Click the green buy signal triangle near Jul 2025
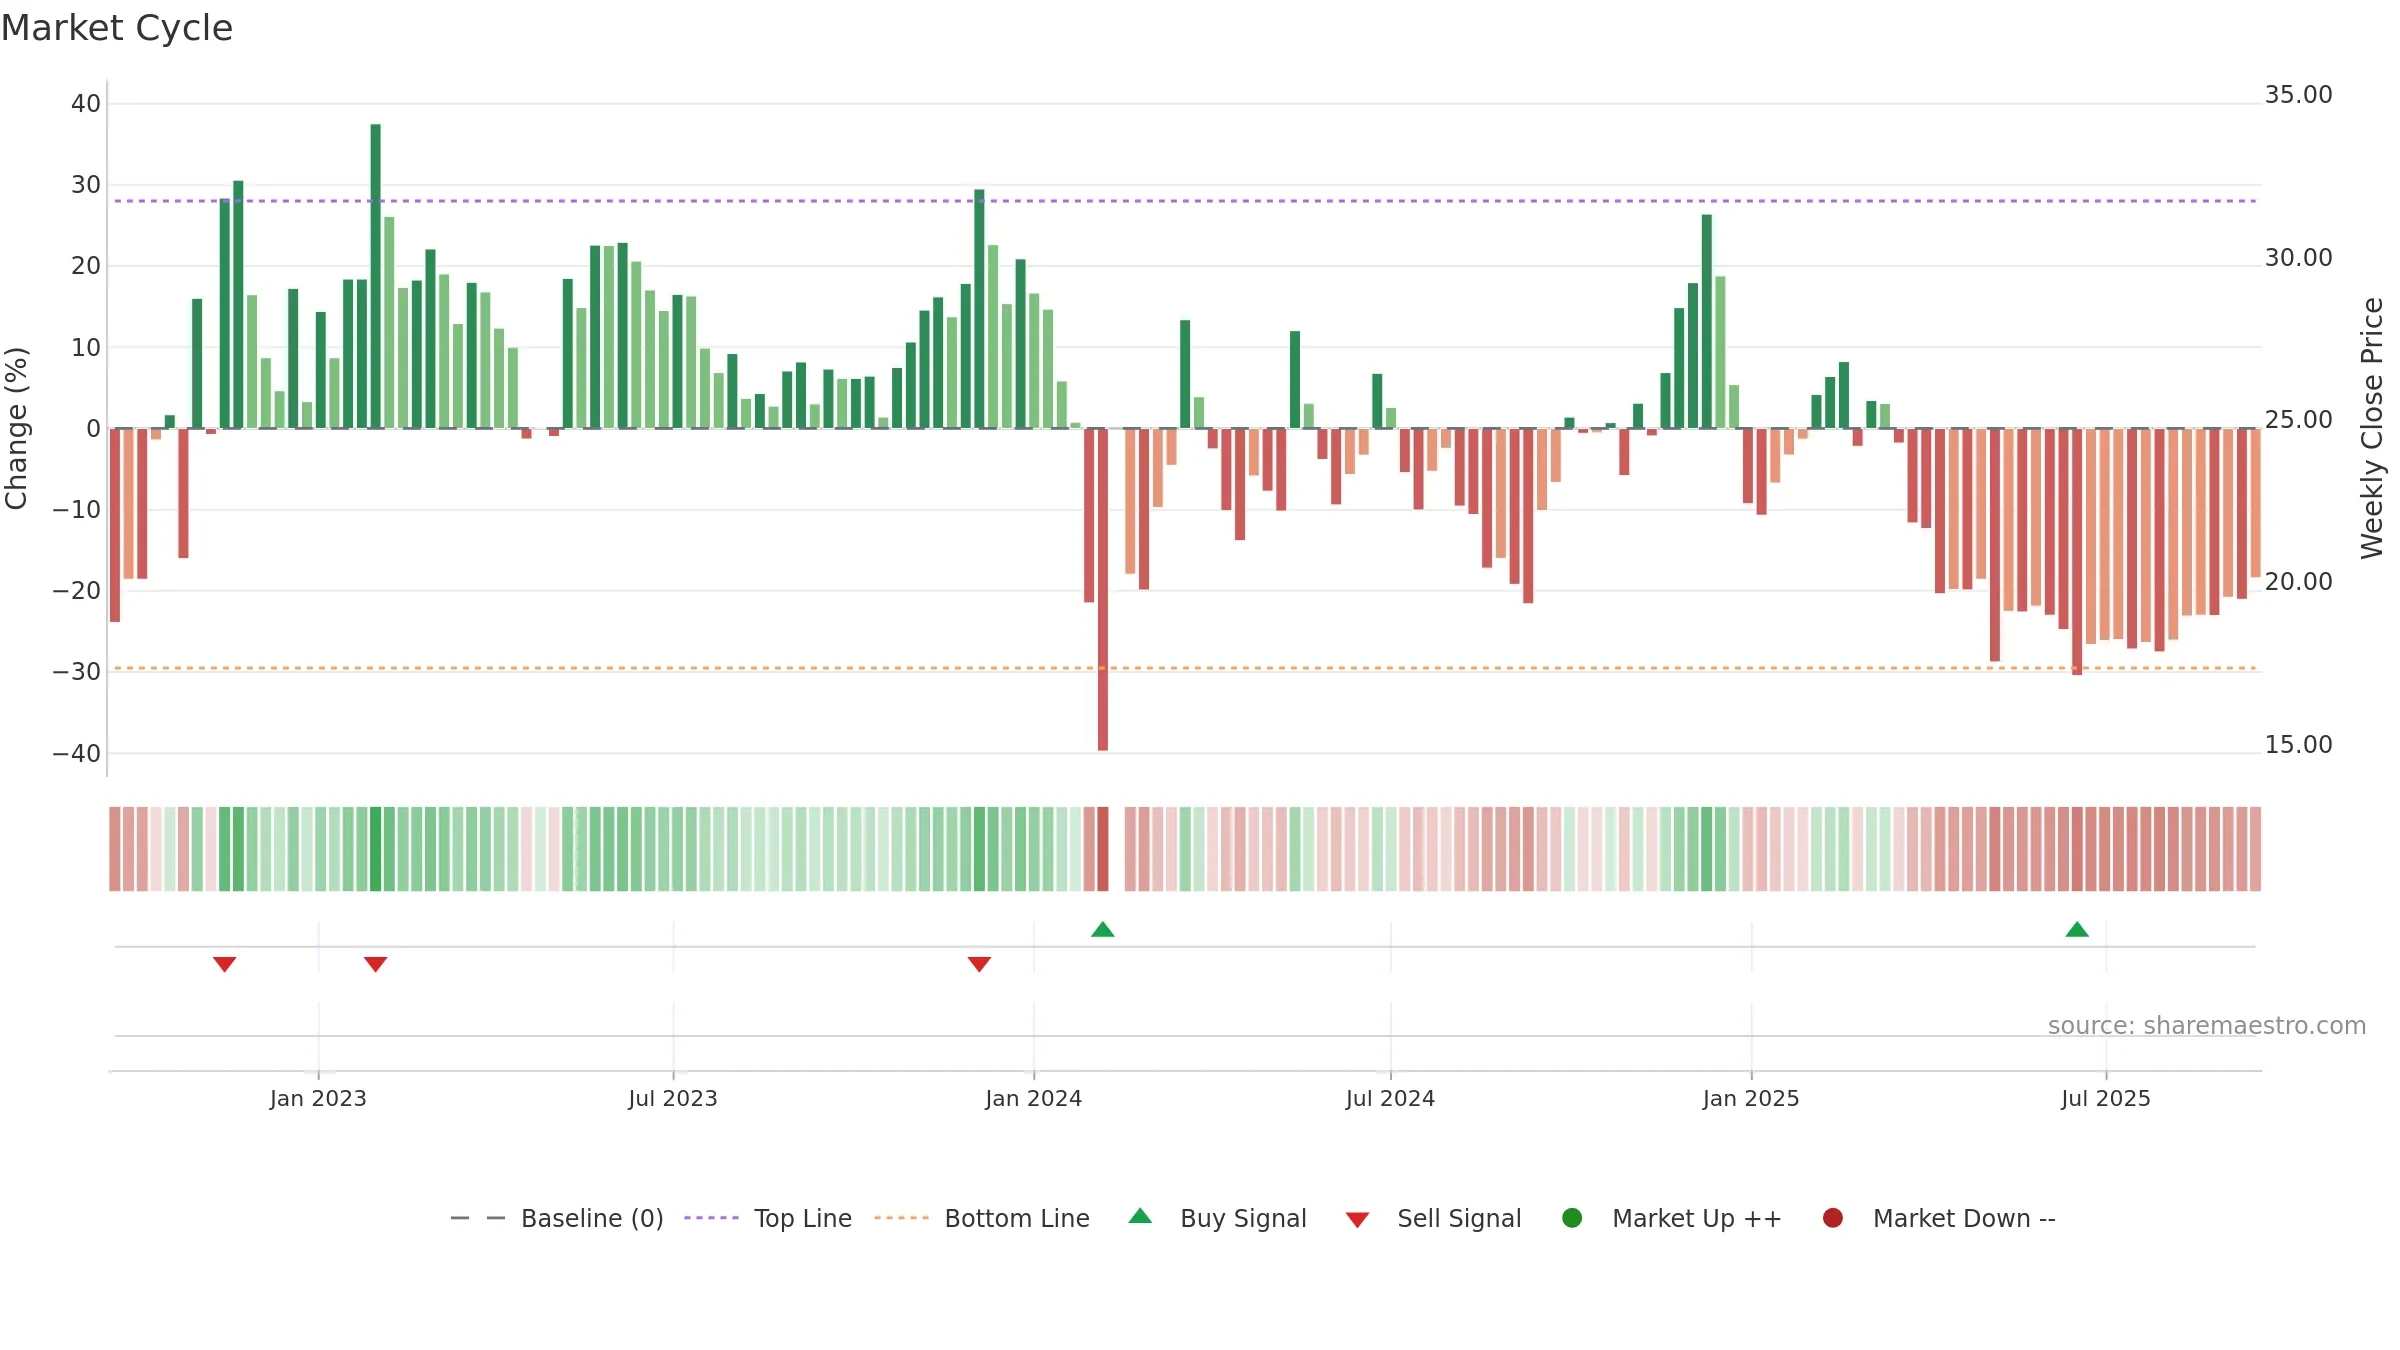Image resolution: width=2400 pixels, height=1350 pixels. pos(2077,929)
